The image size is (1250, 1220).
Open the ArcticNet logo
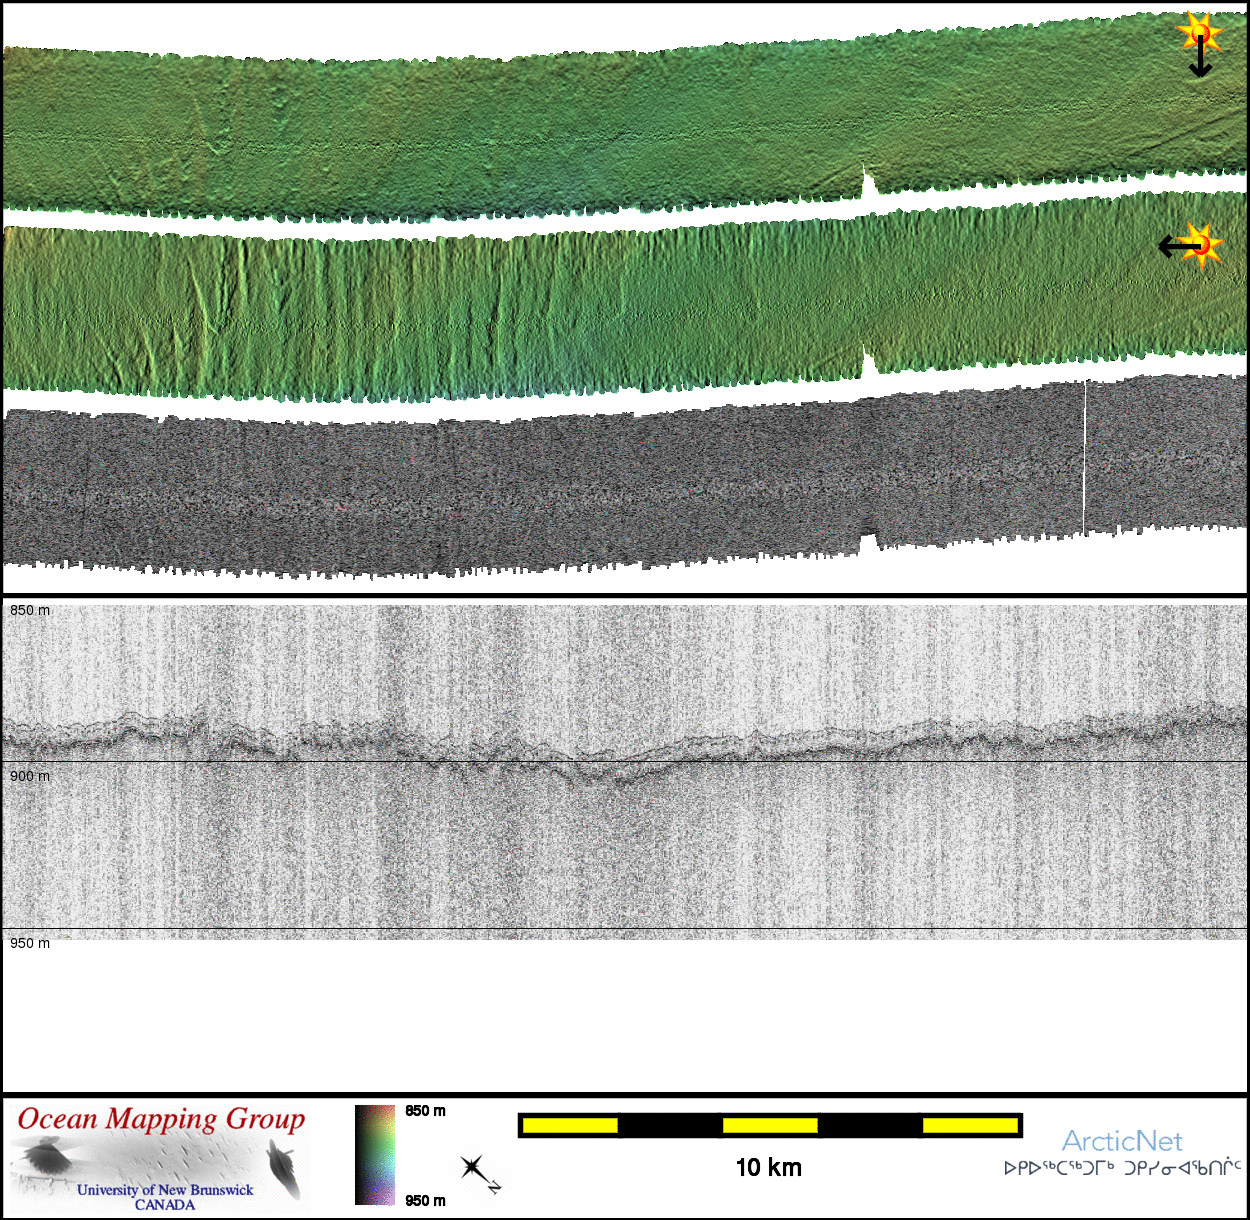[x=1122, y=1141]
